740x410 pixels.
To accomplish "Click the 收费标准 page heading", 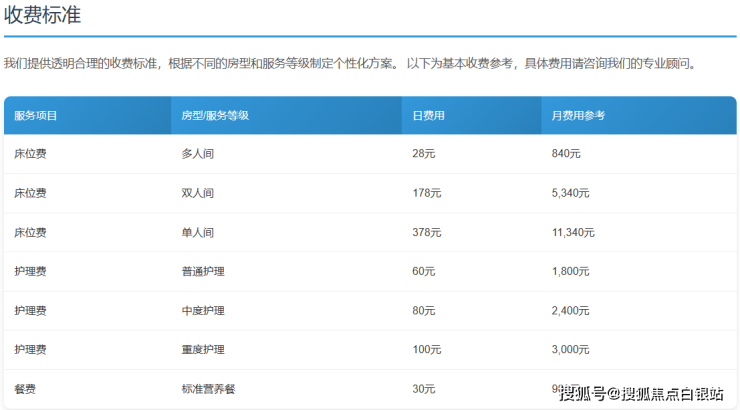I will click(43, 16).
